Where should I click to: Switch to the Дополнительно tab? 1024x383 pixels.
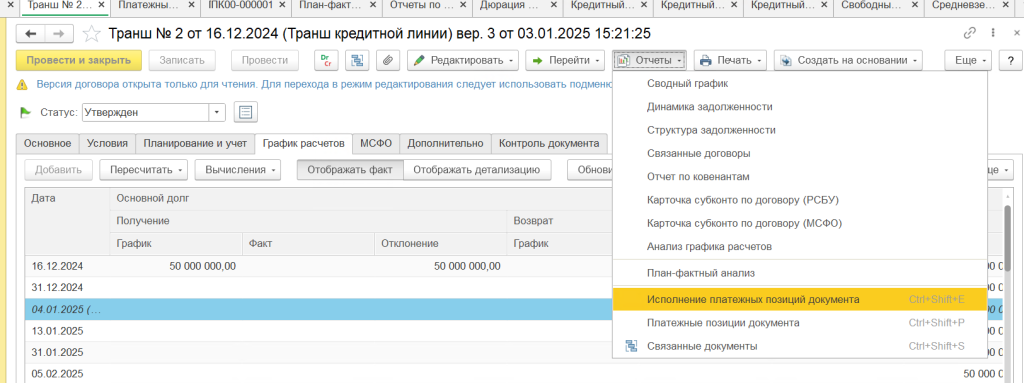pos(445,143)
